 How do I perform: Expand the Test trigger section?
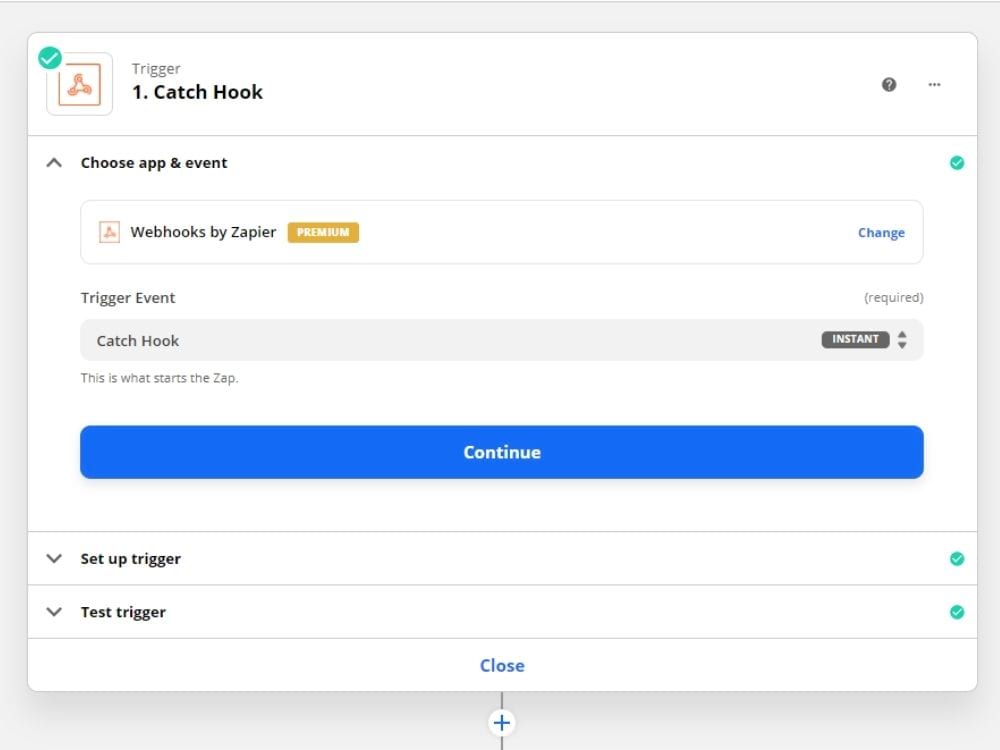pos(54,612)
